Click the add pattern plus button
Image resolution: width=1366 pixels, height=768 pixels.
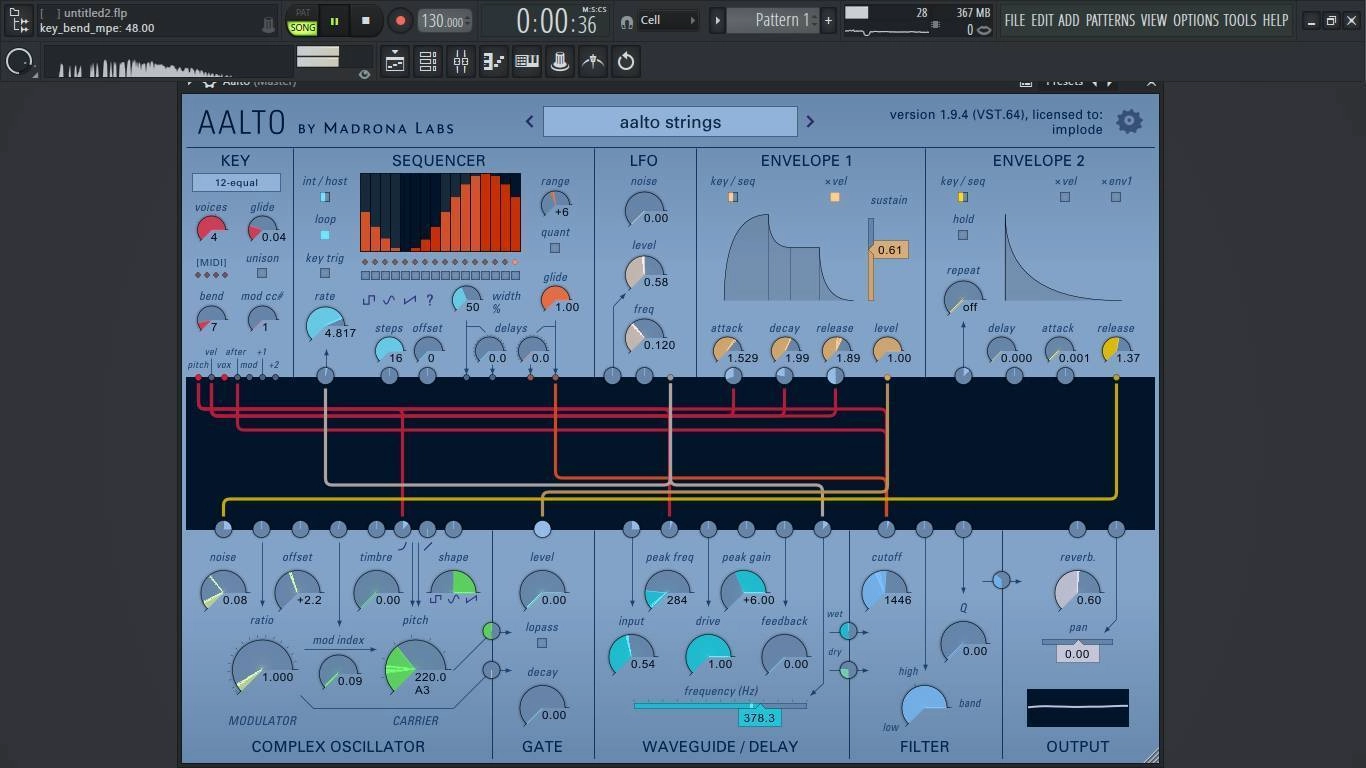pyautogui.click(x=828, y=20)
